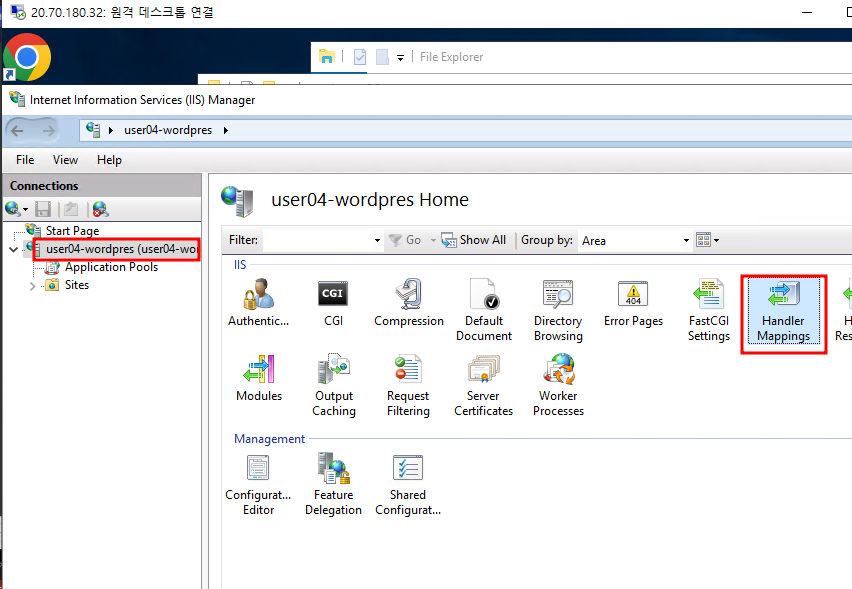Click the Connections toolbar connect globe icon
The height and width of the screenshot is (589, 852).
13,209
